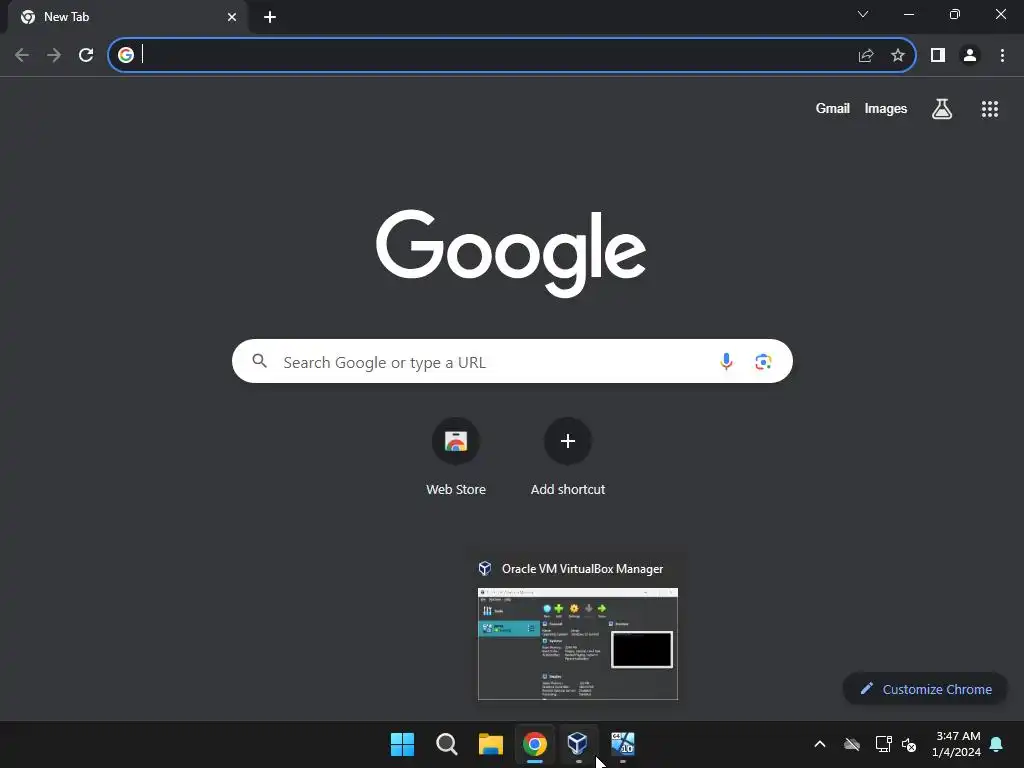Open the Windows Start menu

(x=402, y=744)
